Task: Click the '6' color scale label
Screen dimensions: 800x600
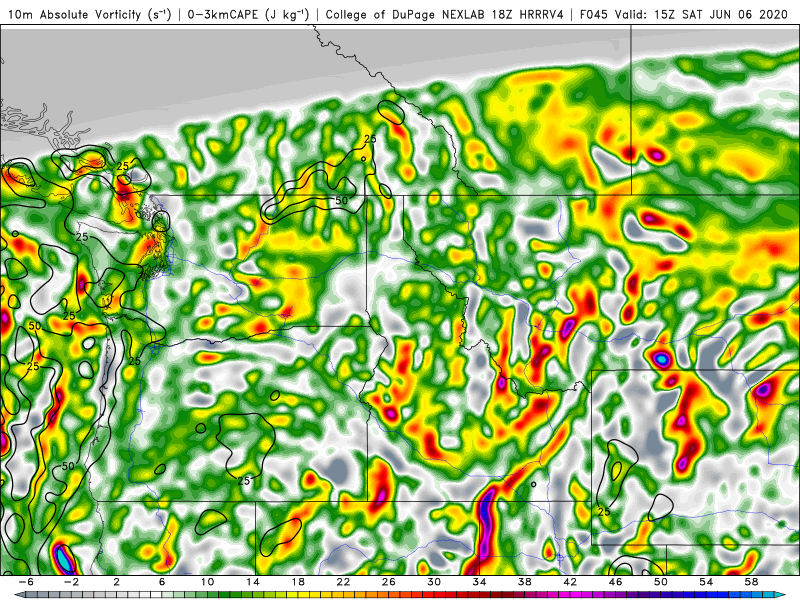Action: 162,582
